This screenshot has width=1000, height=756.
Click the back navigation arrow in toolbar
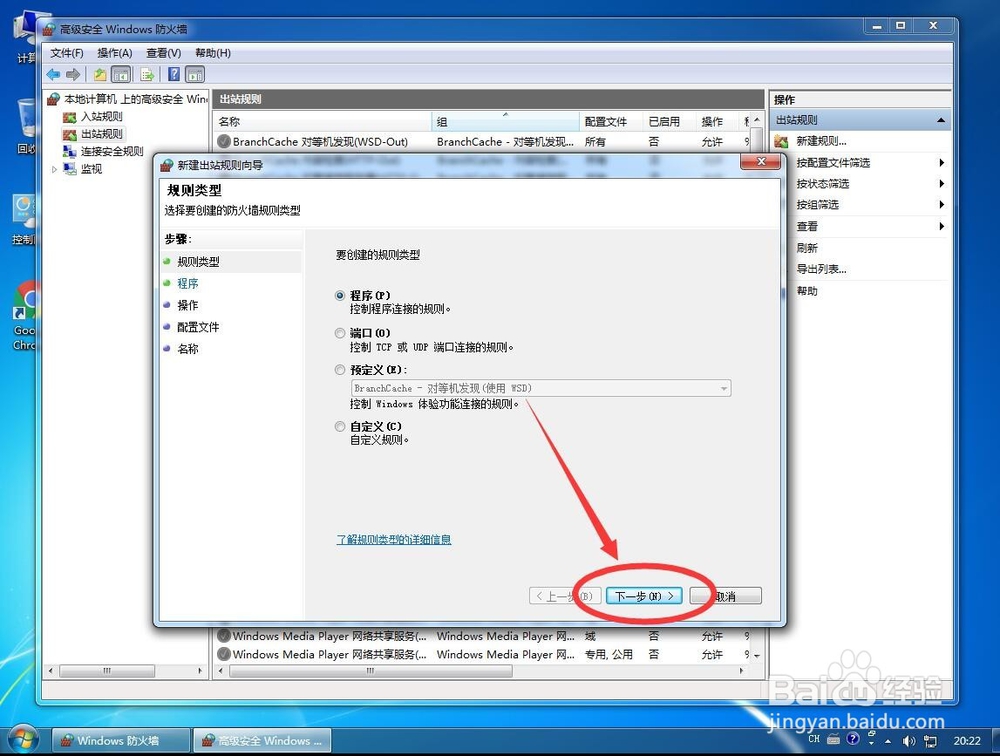coord(53,74)
